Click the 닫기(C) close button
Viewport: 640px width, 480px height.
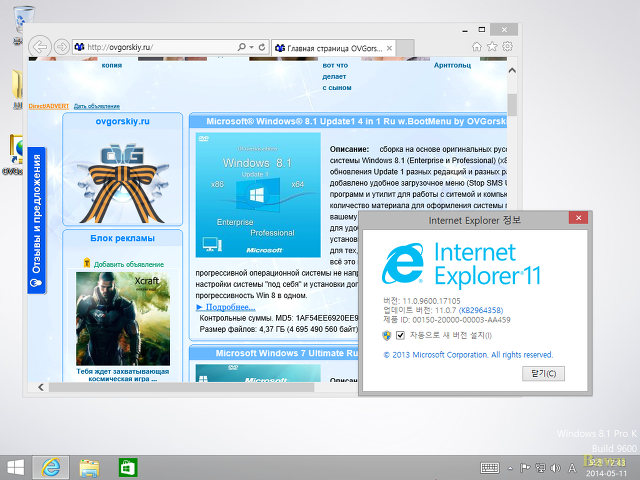pos(543,373)
